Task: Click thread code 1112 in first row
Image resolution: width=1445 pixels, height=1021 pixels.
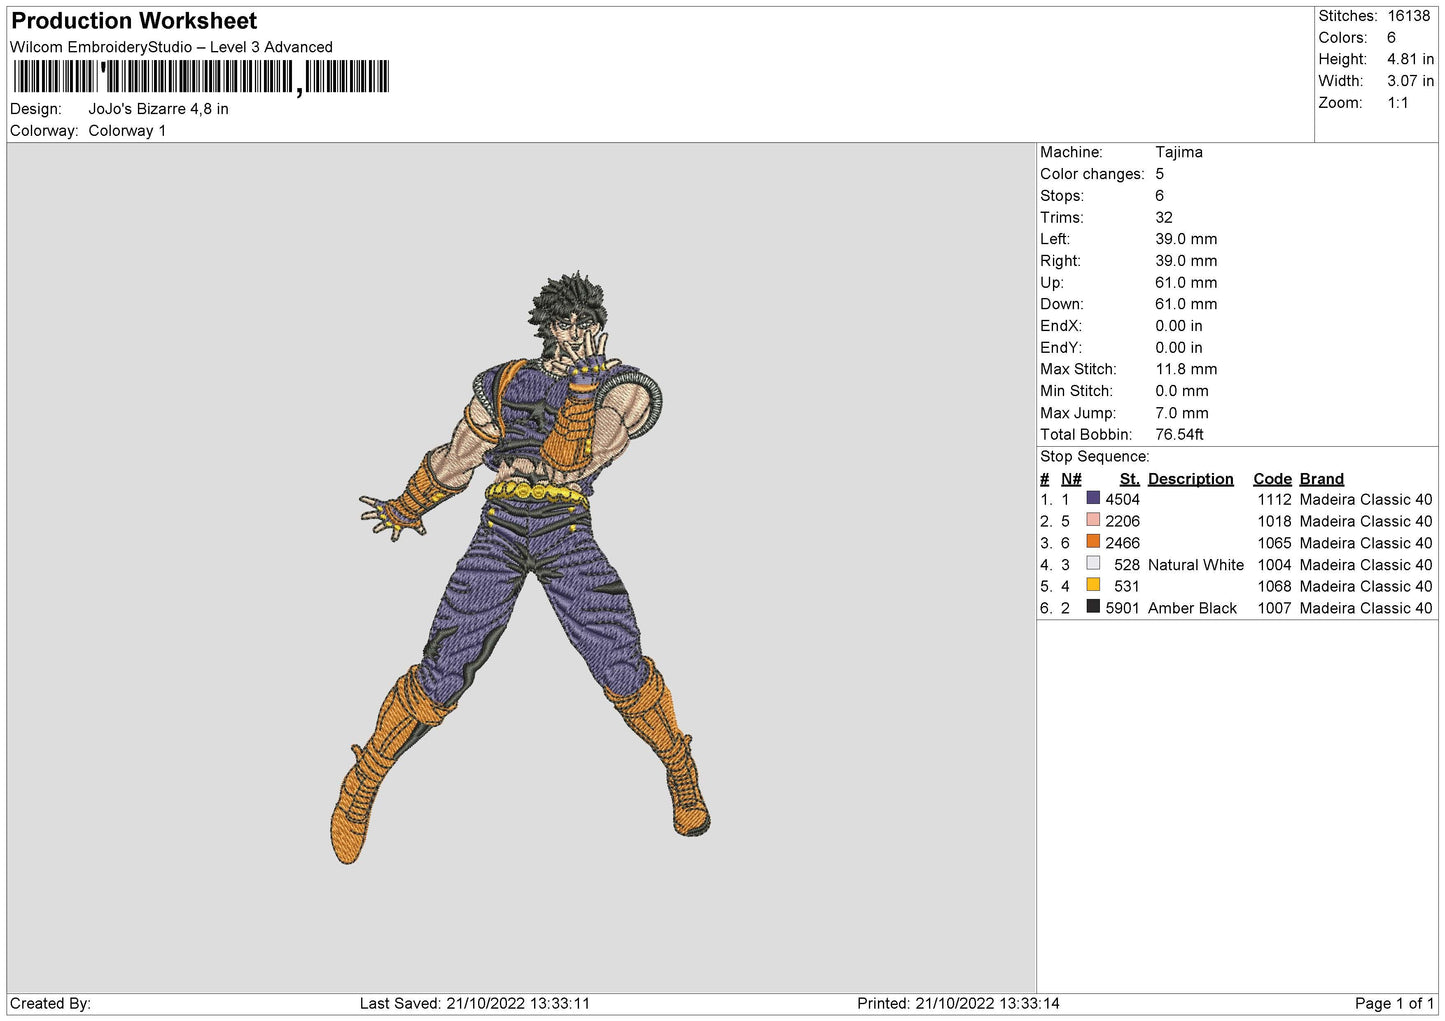Action: [x=1274, y=499]
